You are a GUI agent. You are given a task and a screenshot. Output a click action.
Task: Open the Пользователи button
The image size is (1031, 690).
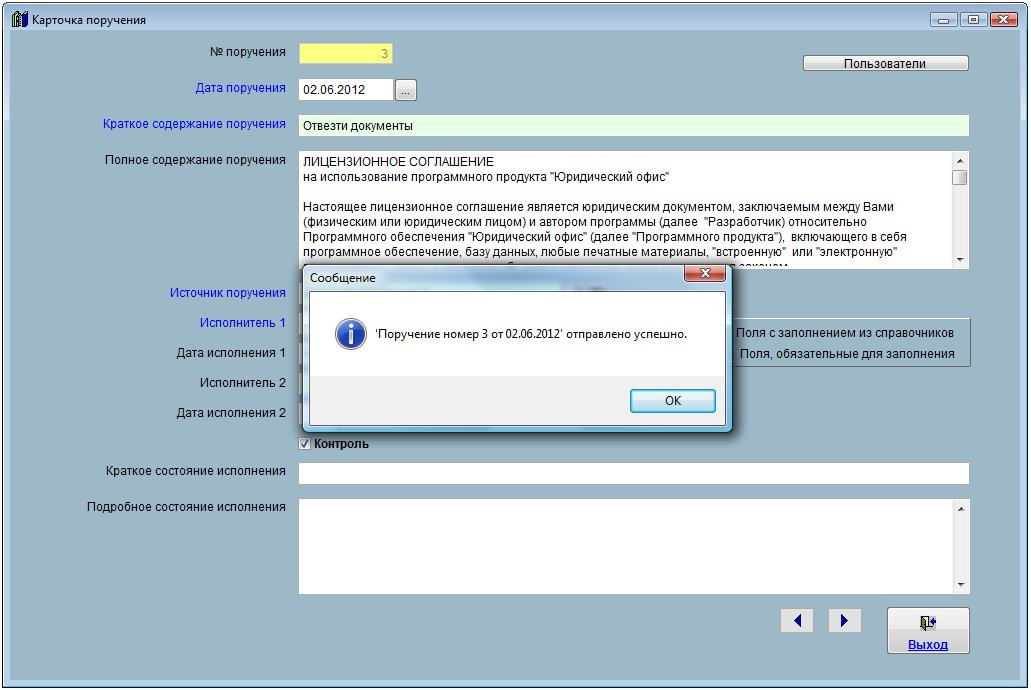click(x=885, y=63)
